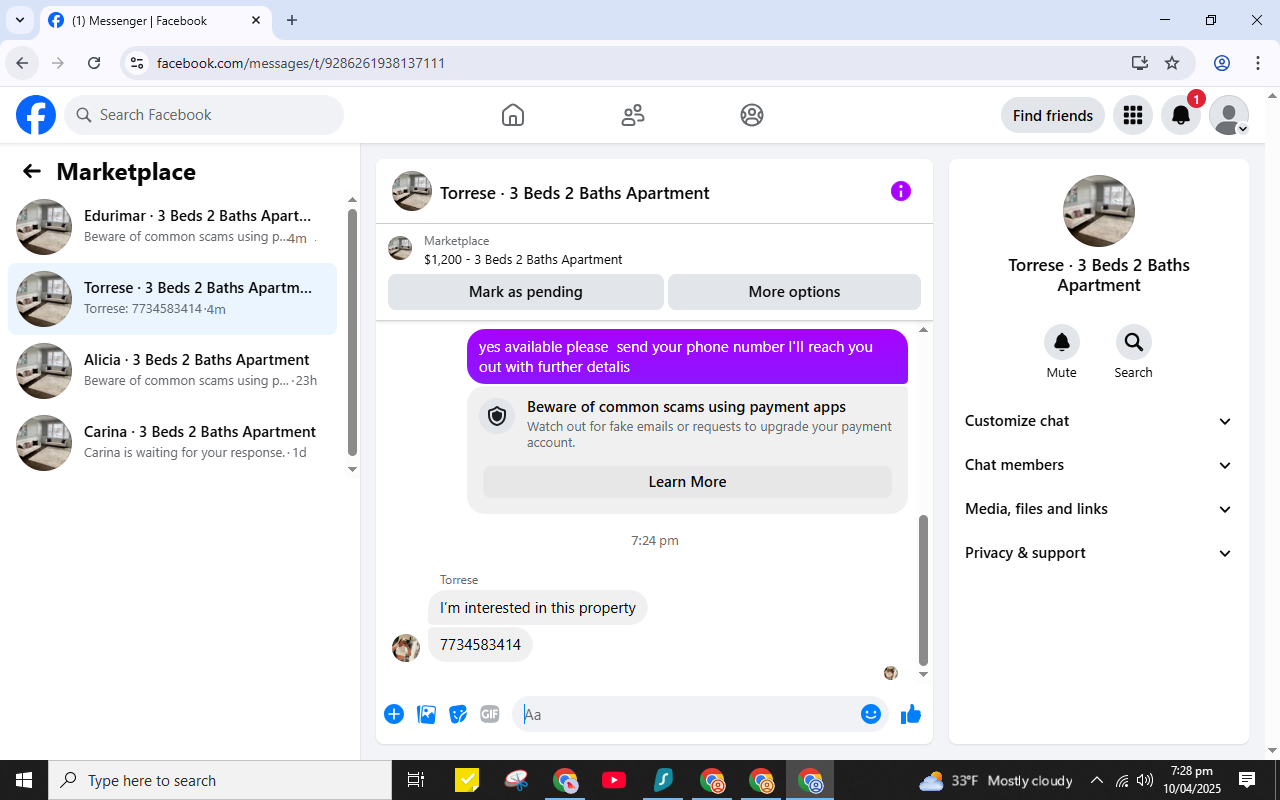Open the tab search dropdown arrow
The image size is (1280, 800).
pos(19,20)
